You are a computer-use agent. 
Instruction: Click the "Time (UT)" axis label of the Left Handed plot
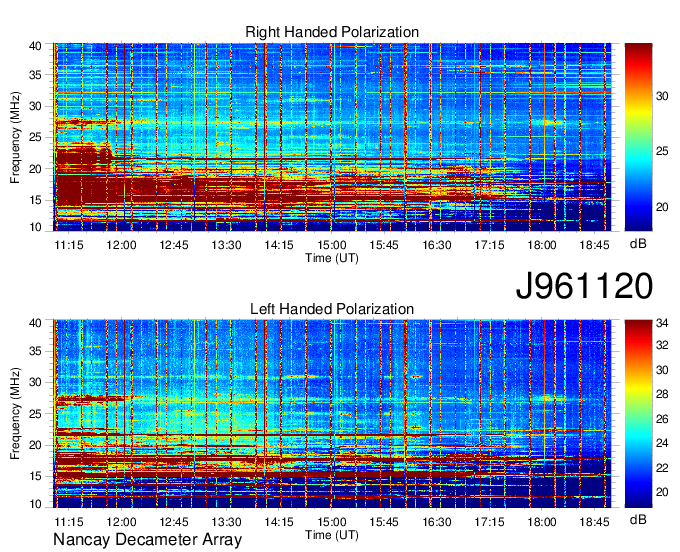pyautogui.click(x=332, y=535)
